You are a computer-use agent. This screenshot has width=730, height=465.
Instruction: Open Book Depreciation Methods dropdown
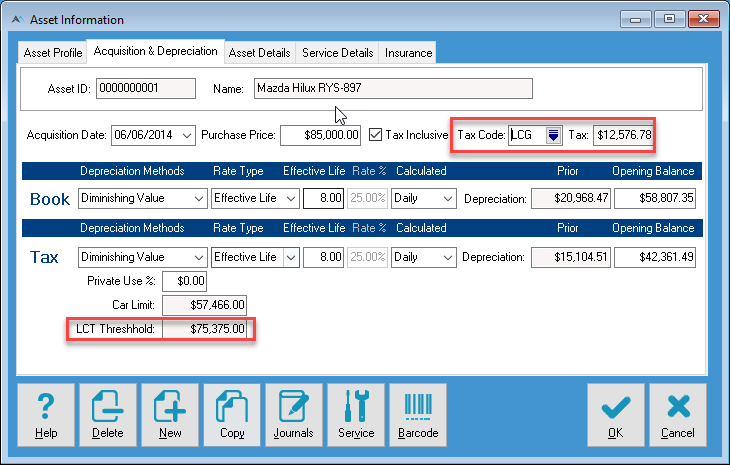199,199
